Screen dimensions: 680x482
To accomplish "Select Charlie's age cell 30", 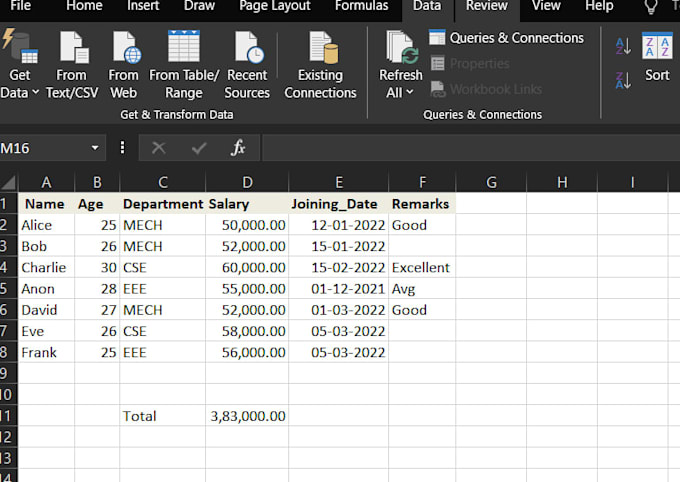I will click(x=97, y=267).
